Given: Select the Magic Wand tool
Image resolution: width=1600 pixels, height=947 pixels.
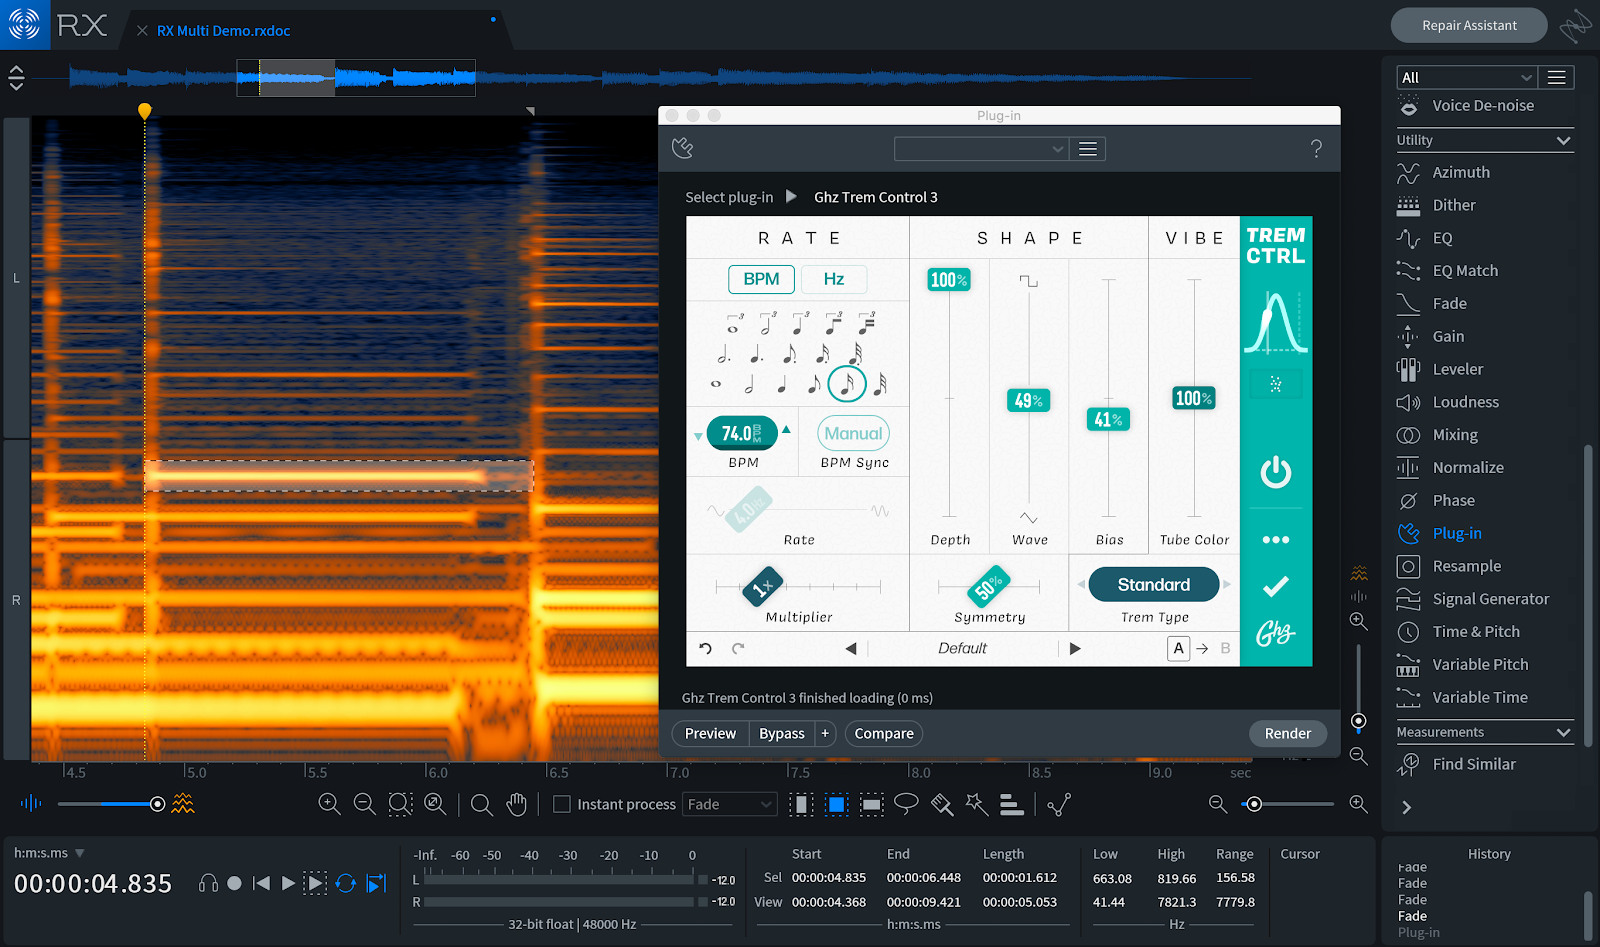Looking at the screenshot, I should (977, 804).
